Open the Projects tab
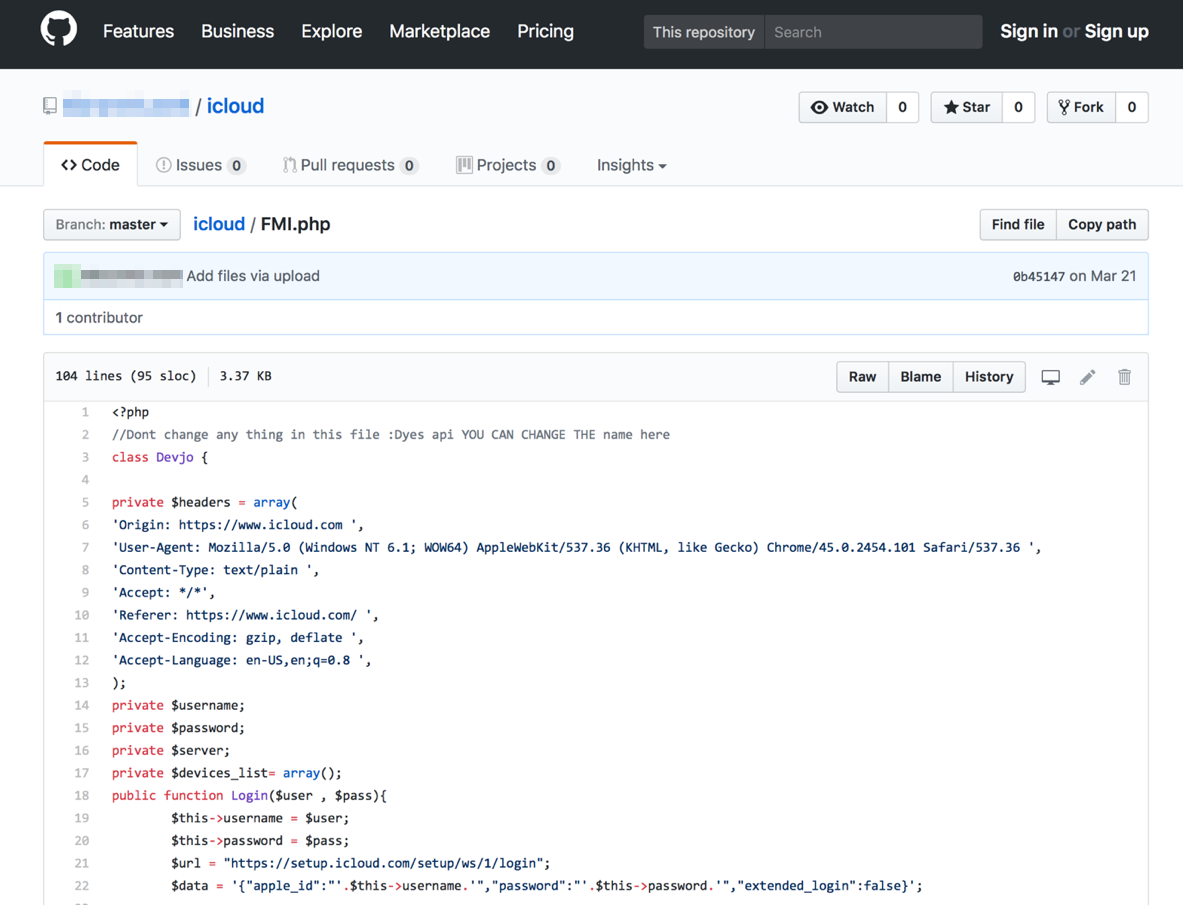 507,165
